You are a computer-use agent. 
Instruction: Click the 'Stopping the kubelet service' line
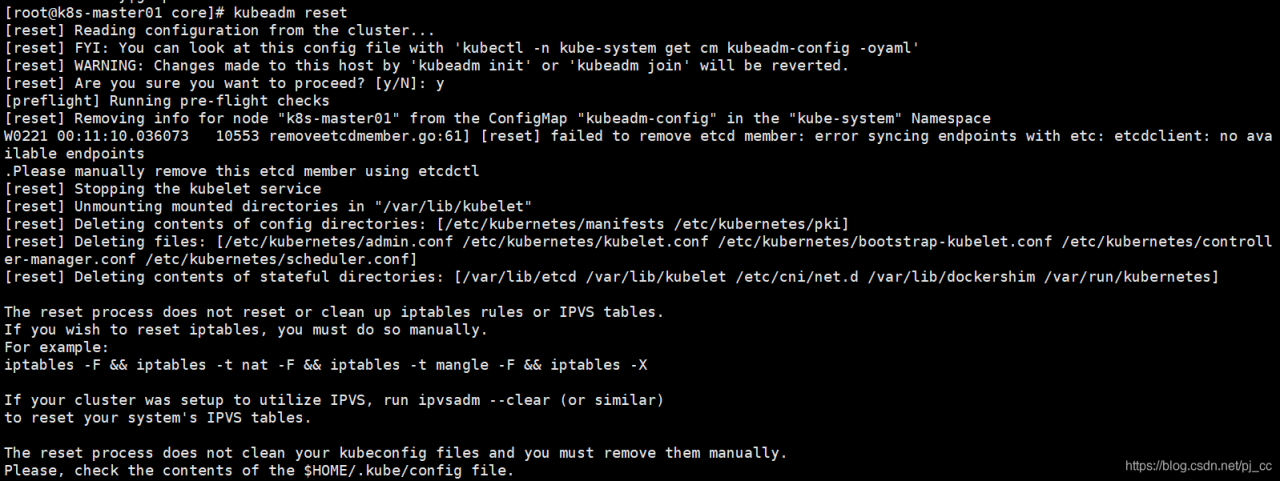point(163,189)
